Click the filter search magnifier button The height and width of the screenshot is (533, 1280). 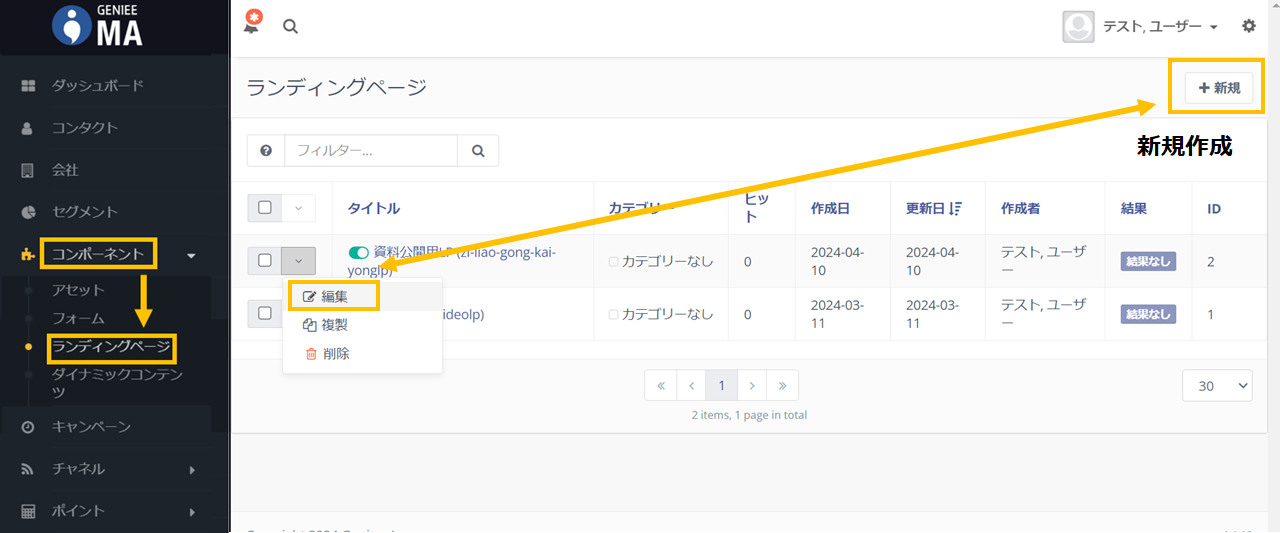[x=478, y=151]
